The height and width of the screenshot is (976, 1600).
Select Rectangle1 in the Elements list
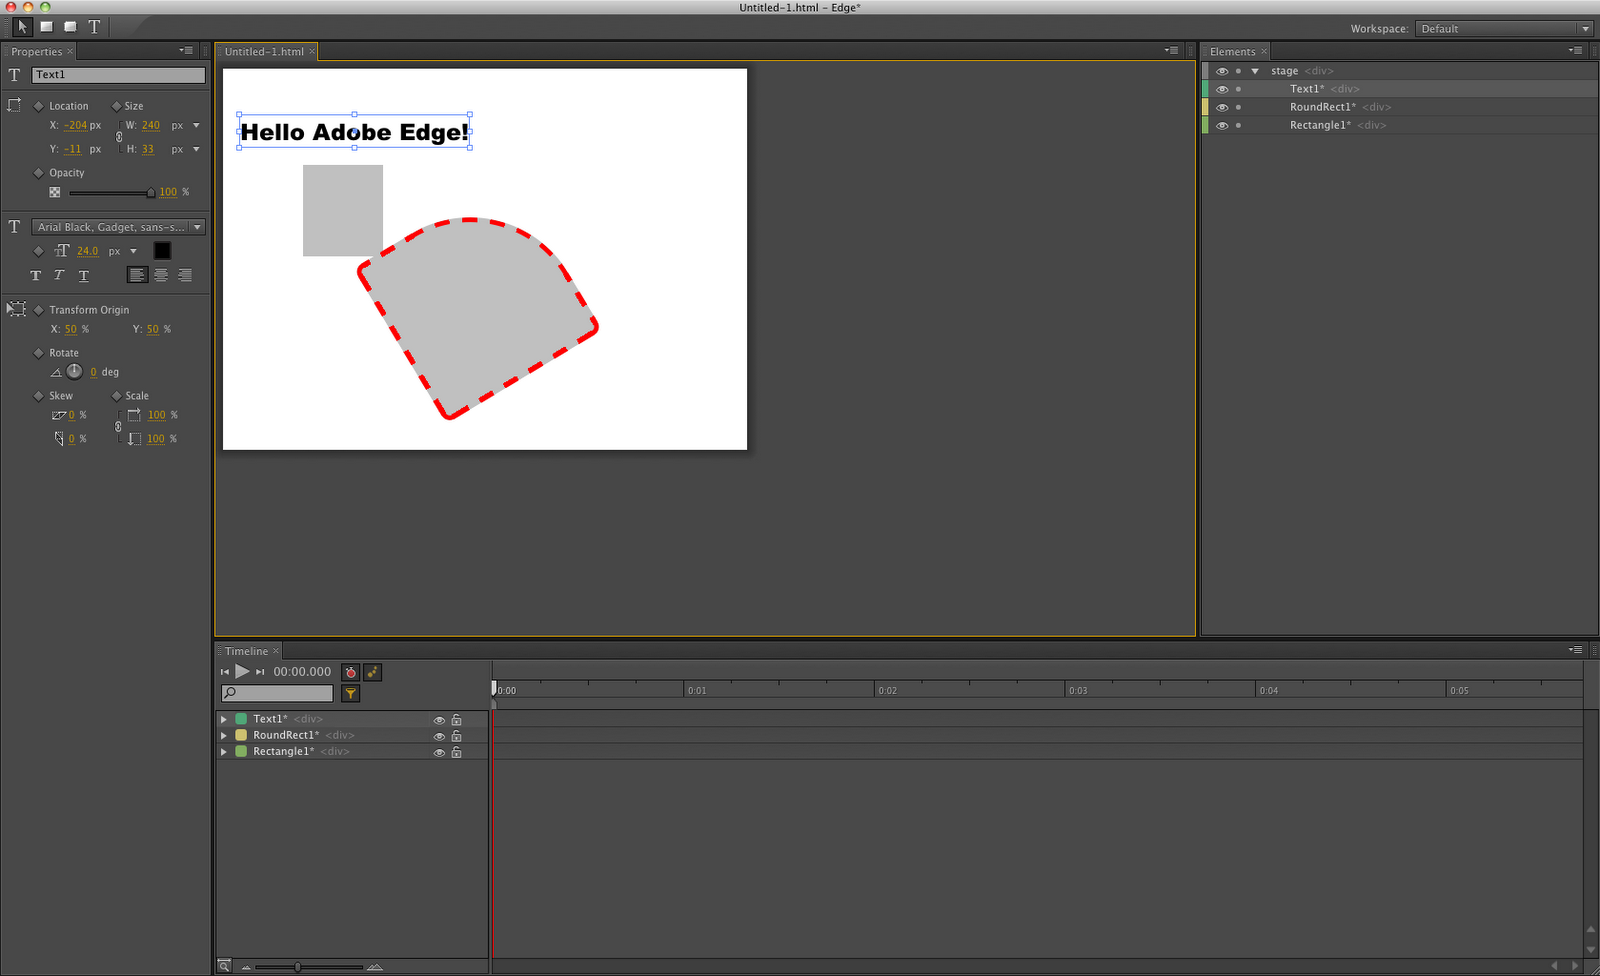pyautogui.click(x=1319, y=125)
